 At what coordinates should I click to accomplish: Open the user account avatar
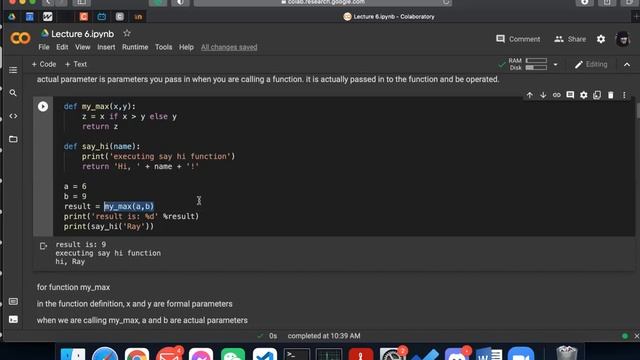[x=622, y=39]
